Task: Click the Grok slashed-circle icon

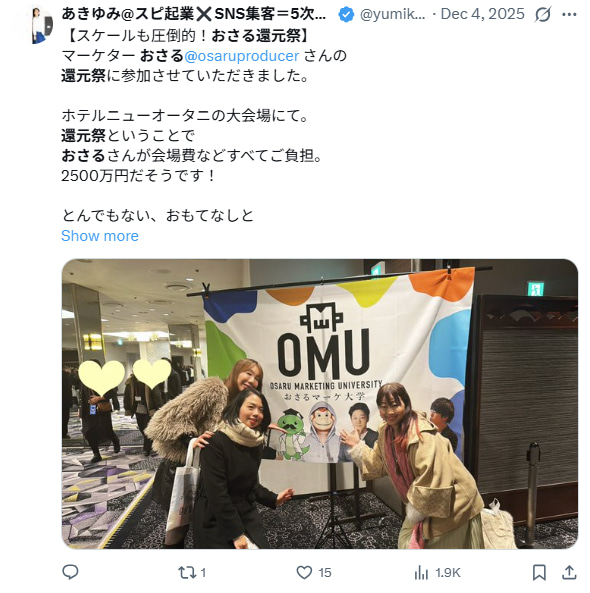Action: pos(543,15)
